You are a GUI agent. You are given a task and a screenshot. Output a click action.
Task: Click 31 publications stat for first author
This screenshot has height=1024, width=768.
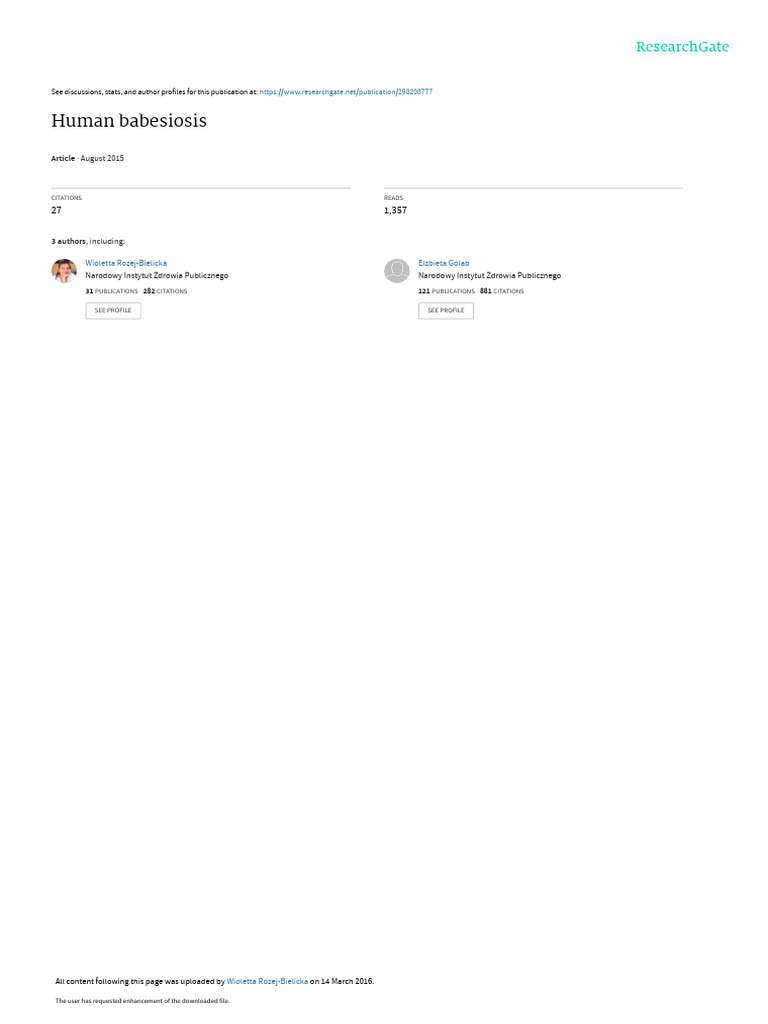coord(112,291)
